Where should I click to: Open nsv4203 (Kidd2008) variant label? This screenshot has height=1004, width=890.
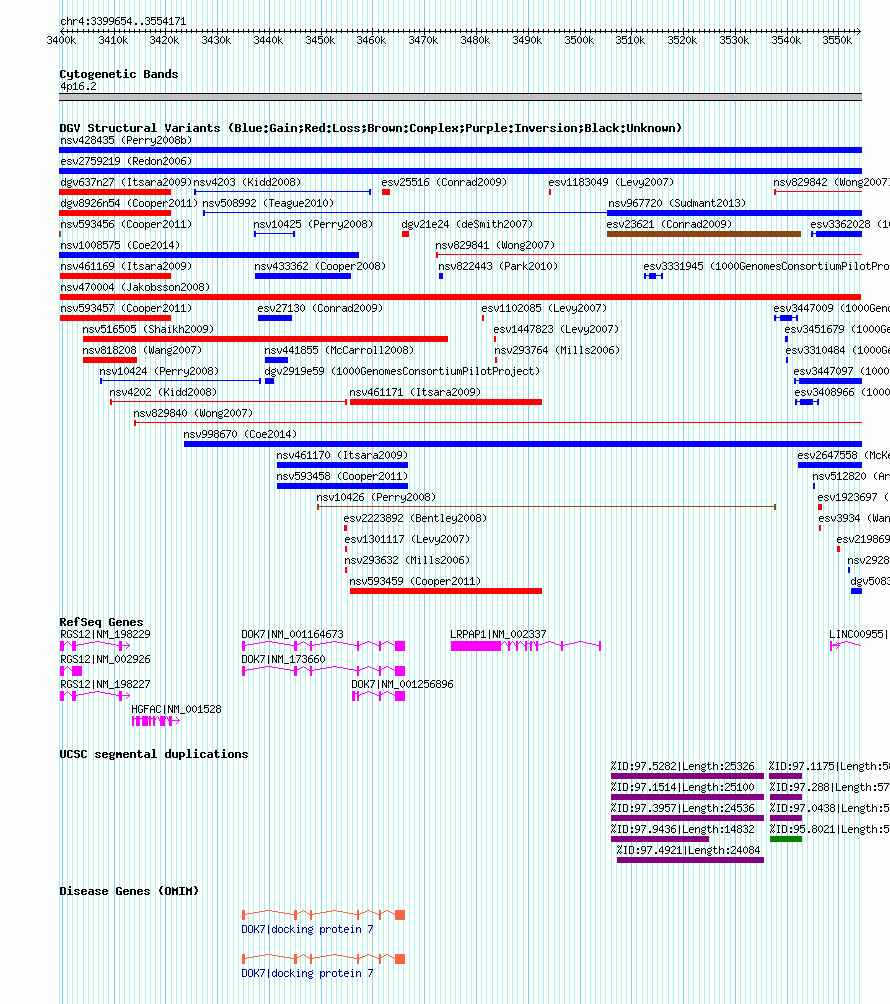click(247, 182)
